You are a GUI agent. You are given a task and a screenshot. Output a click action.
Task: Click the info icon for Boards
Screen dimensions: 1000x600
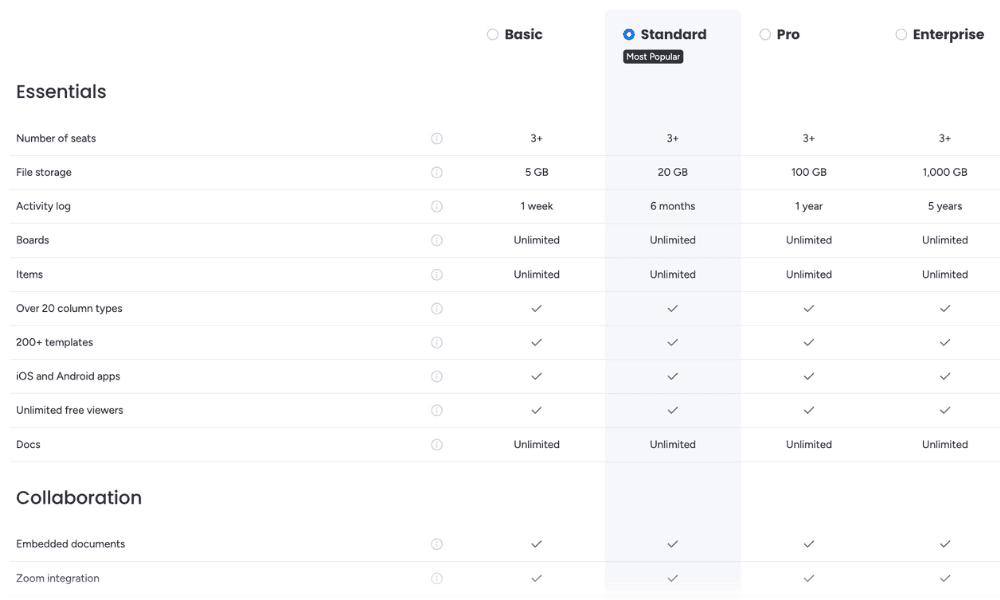coord(437,241)
